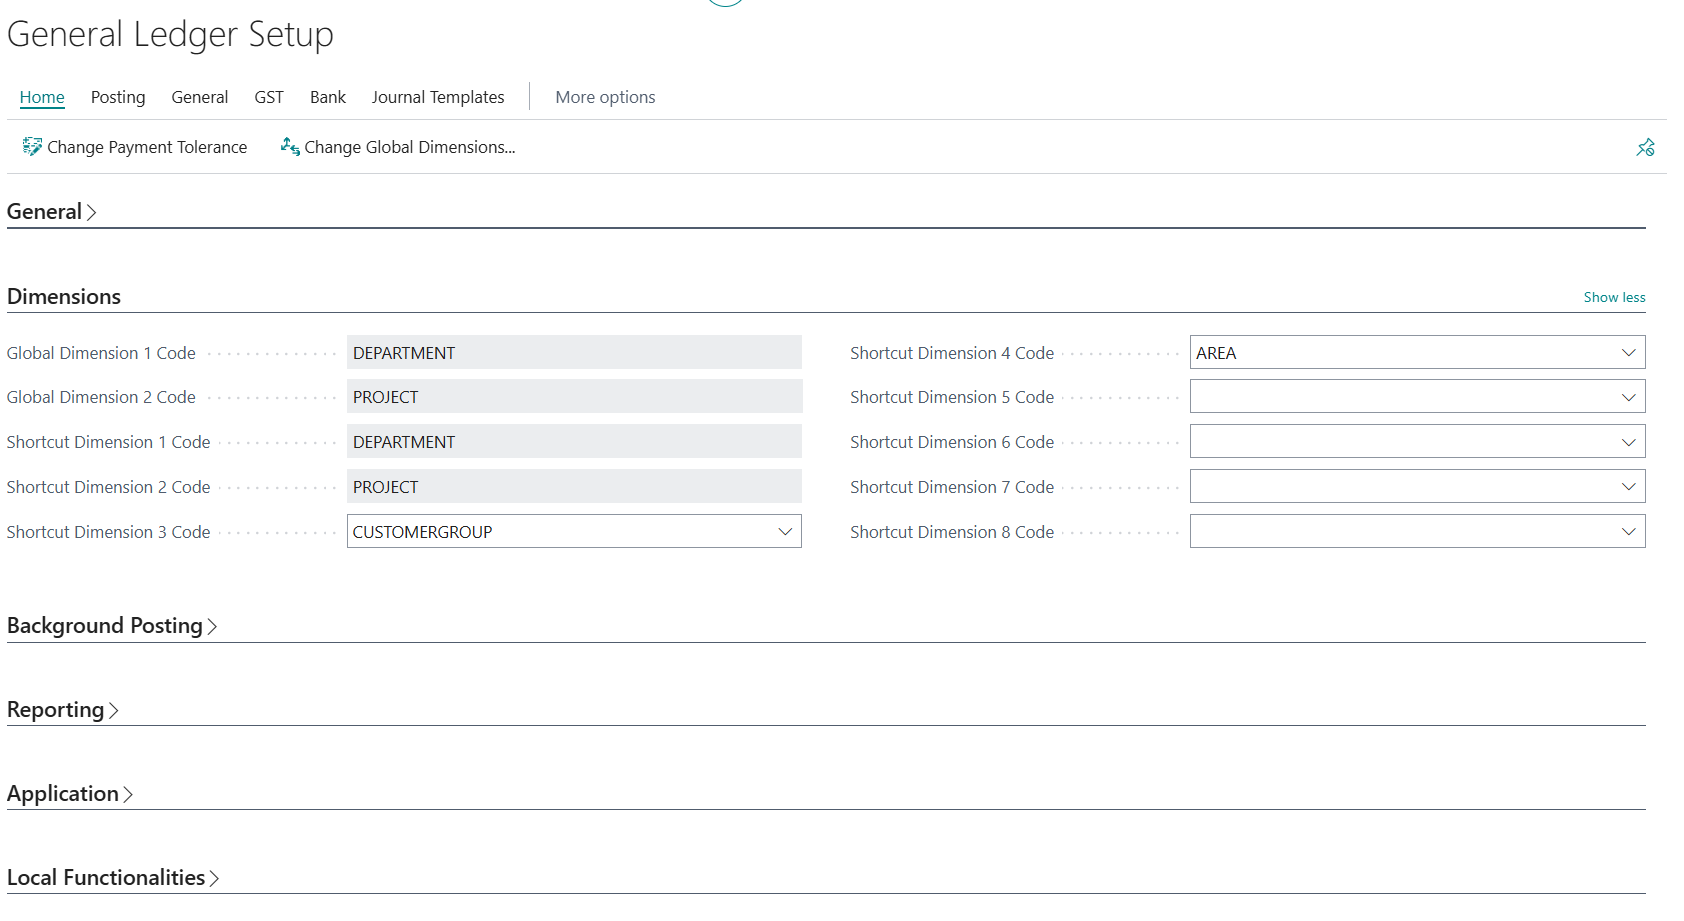Viewport: 1684px width, 921px height.
Task: Click the pin action bar icon
Action: (1645, 148)
